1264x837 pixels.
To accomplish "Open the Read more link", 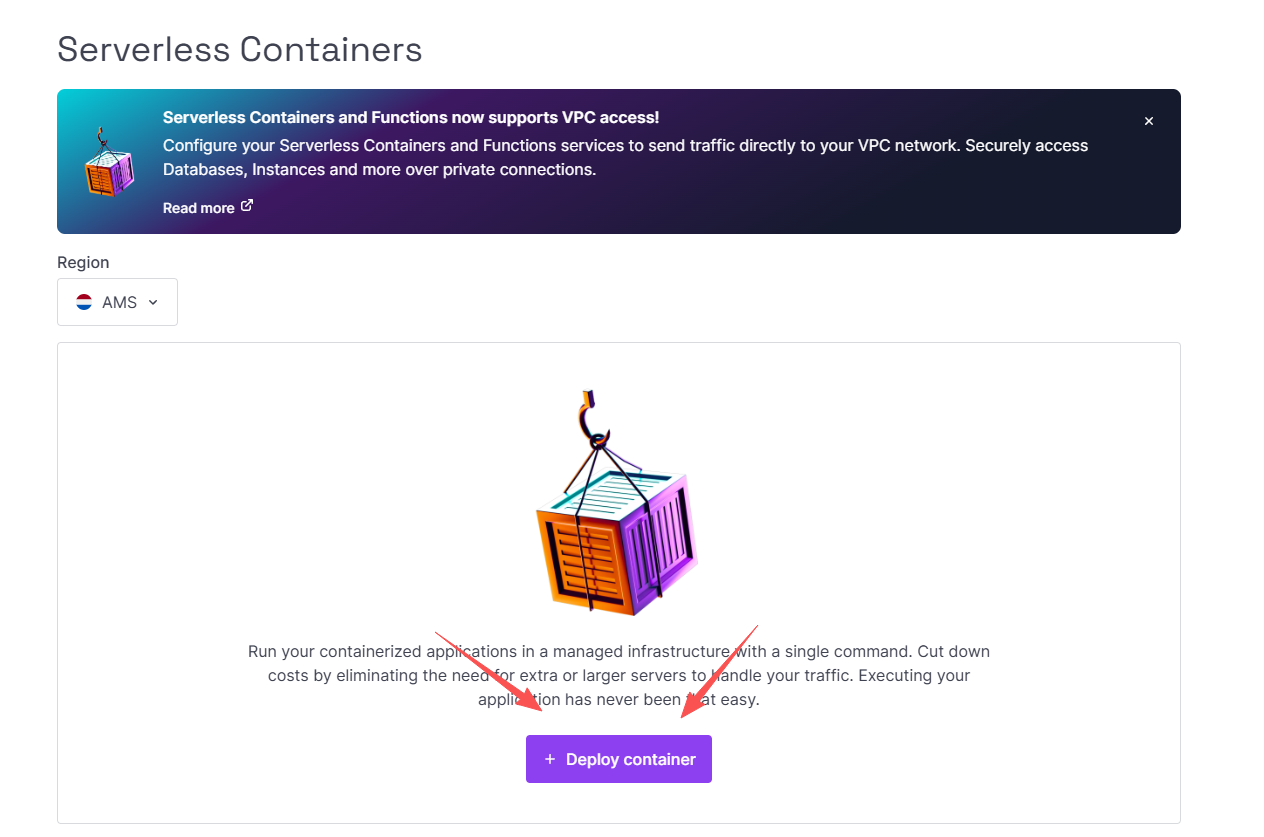I will [x=198, y=208].
